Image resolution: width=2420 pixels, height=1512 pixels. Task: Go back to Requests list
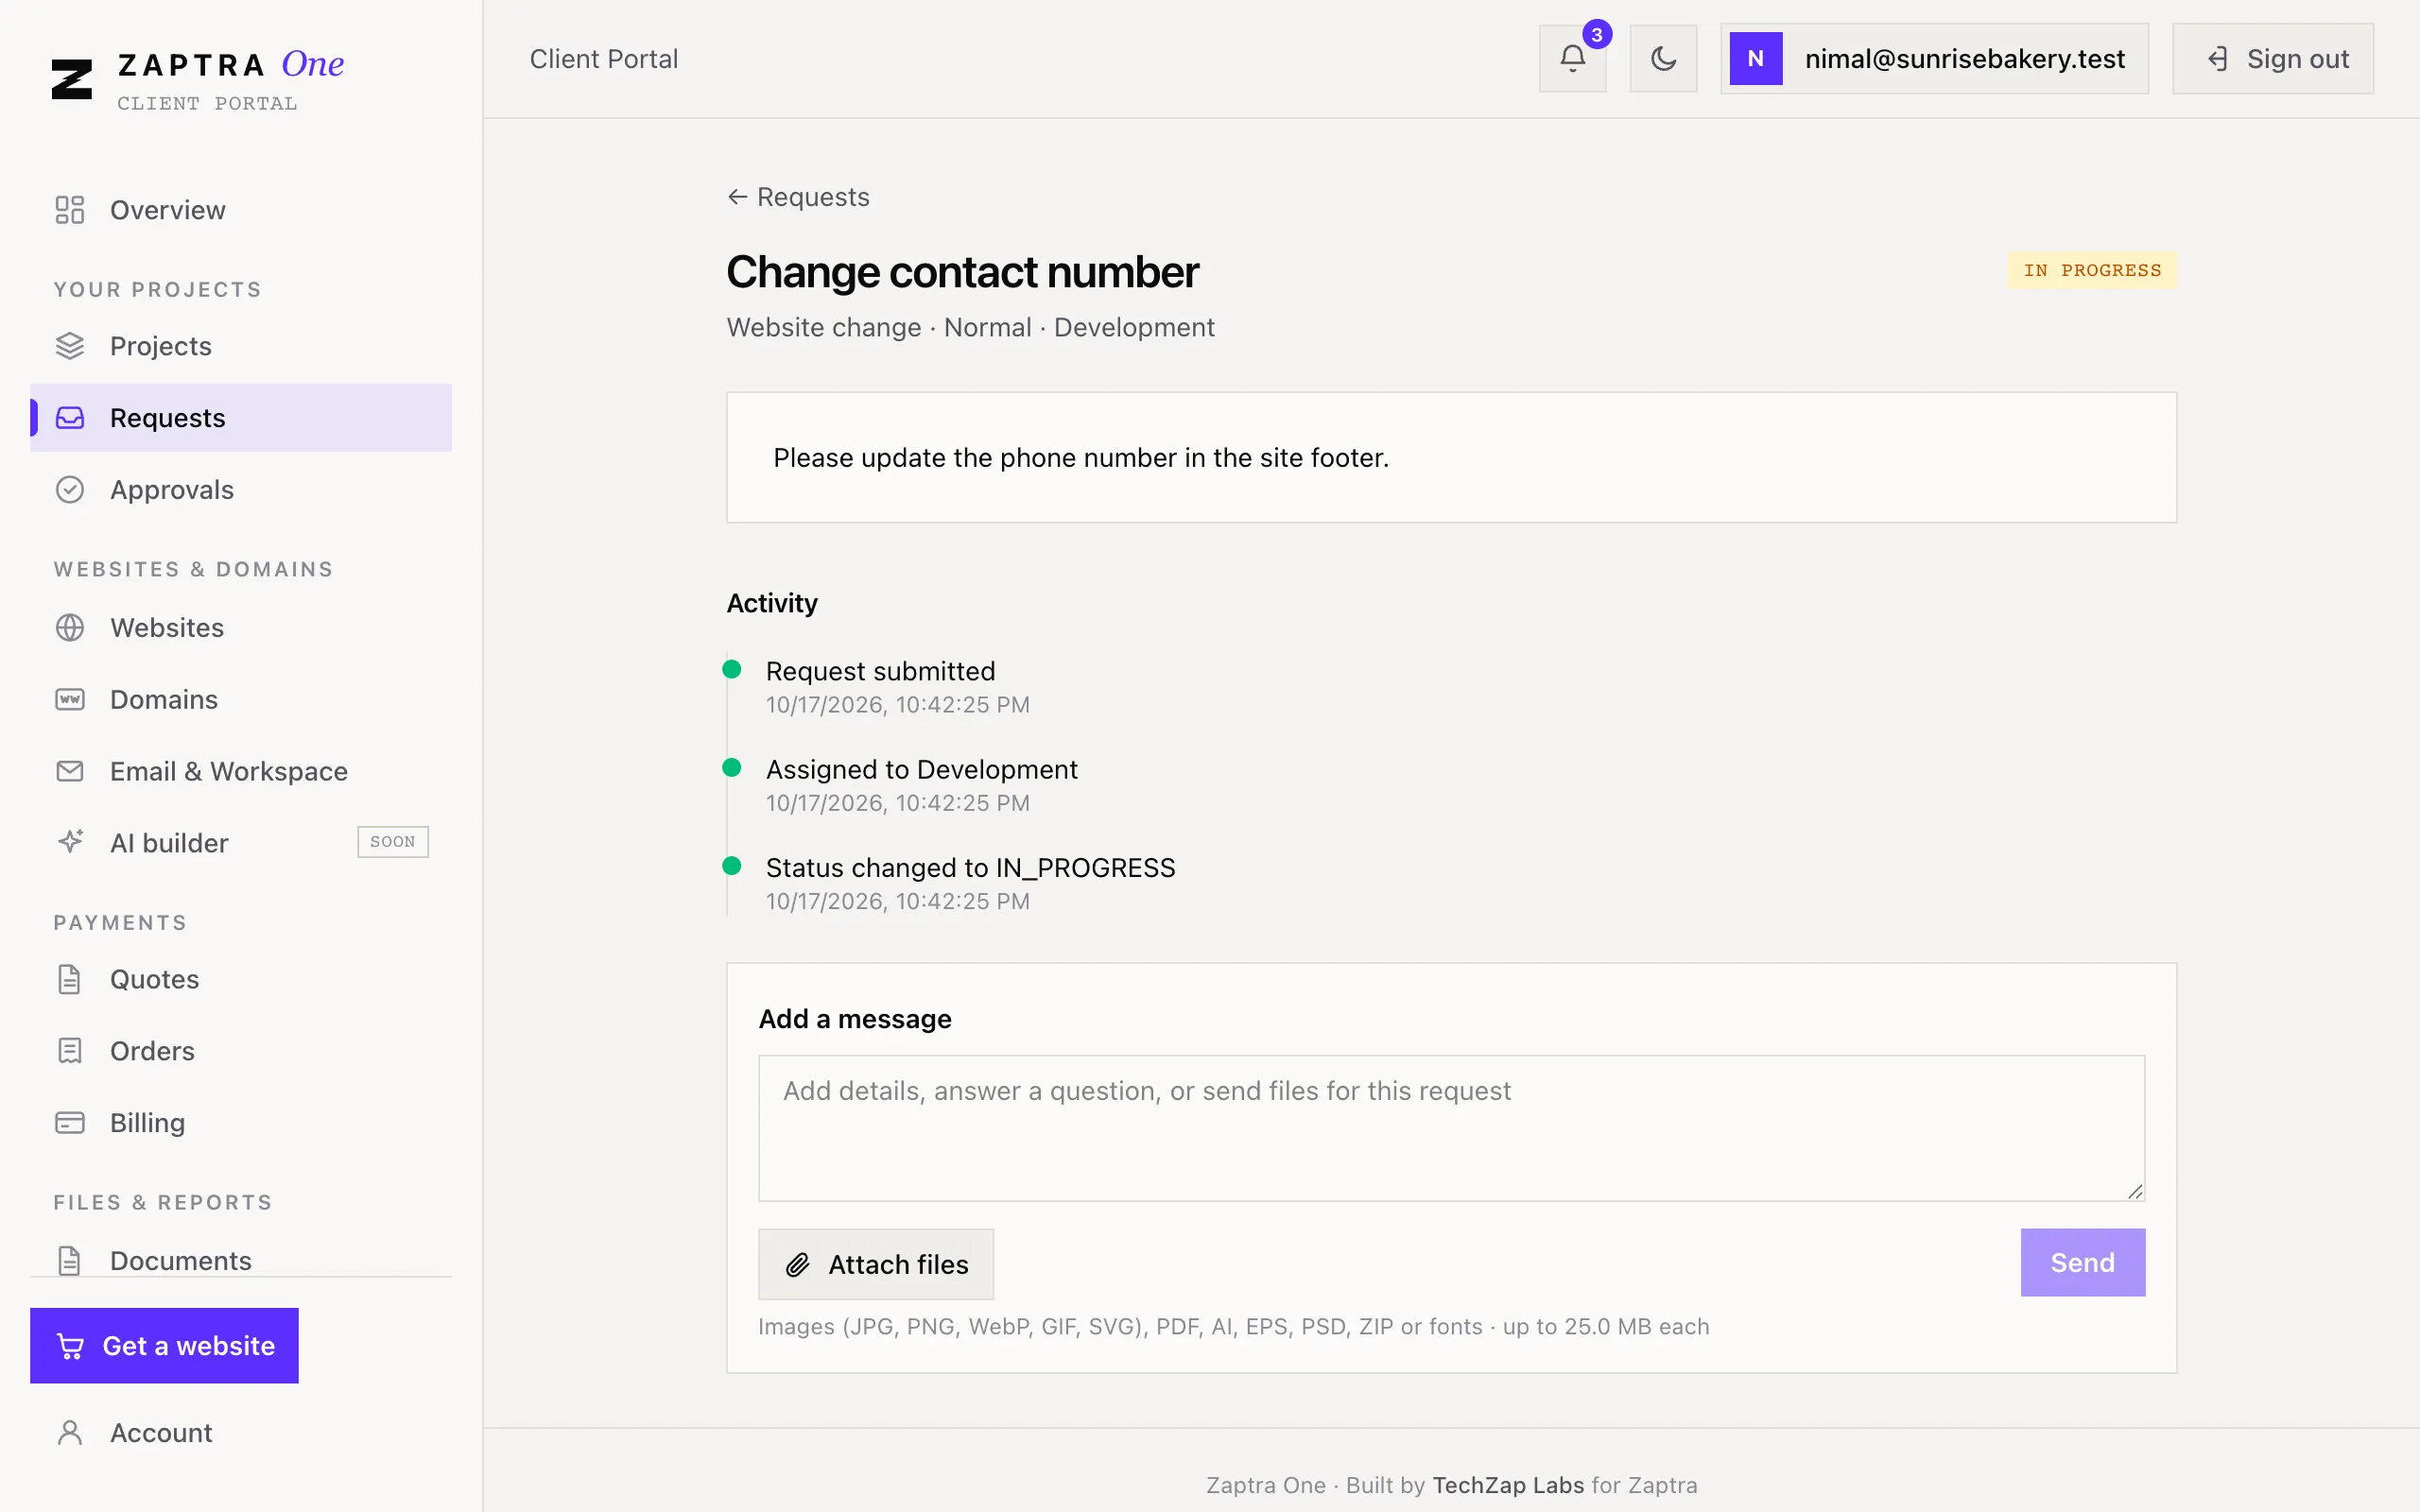(x=798, y=197)
